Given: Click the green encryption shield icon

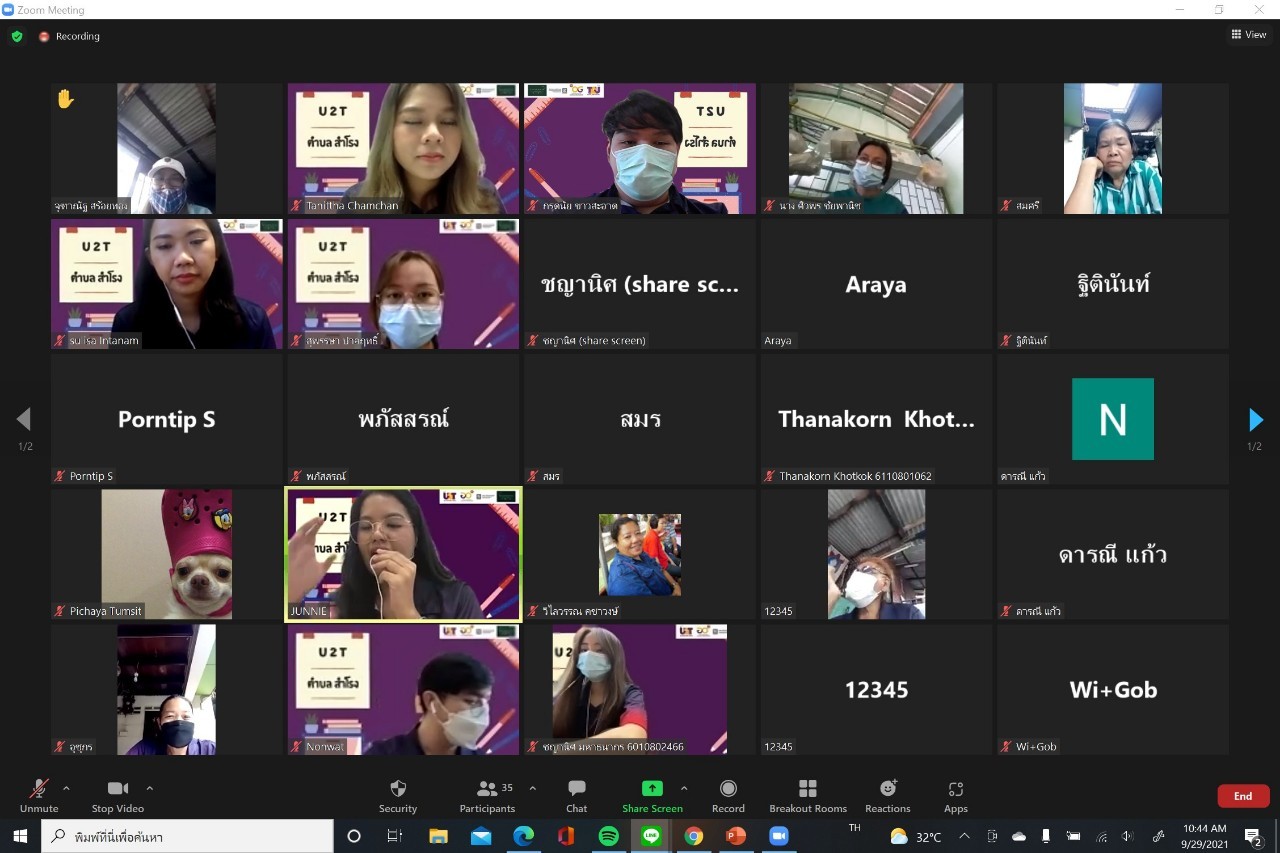Looking at the screenshot, I should click(x=17, y=36).
